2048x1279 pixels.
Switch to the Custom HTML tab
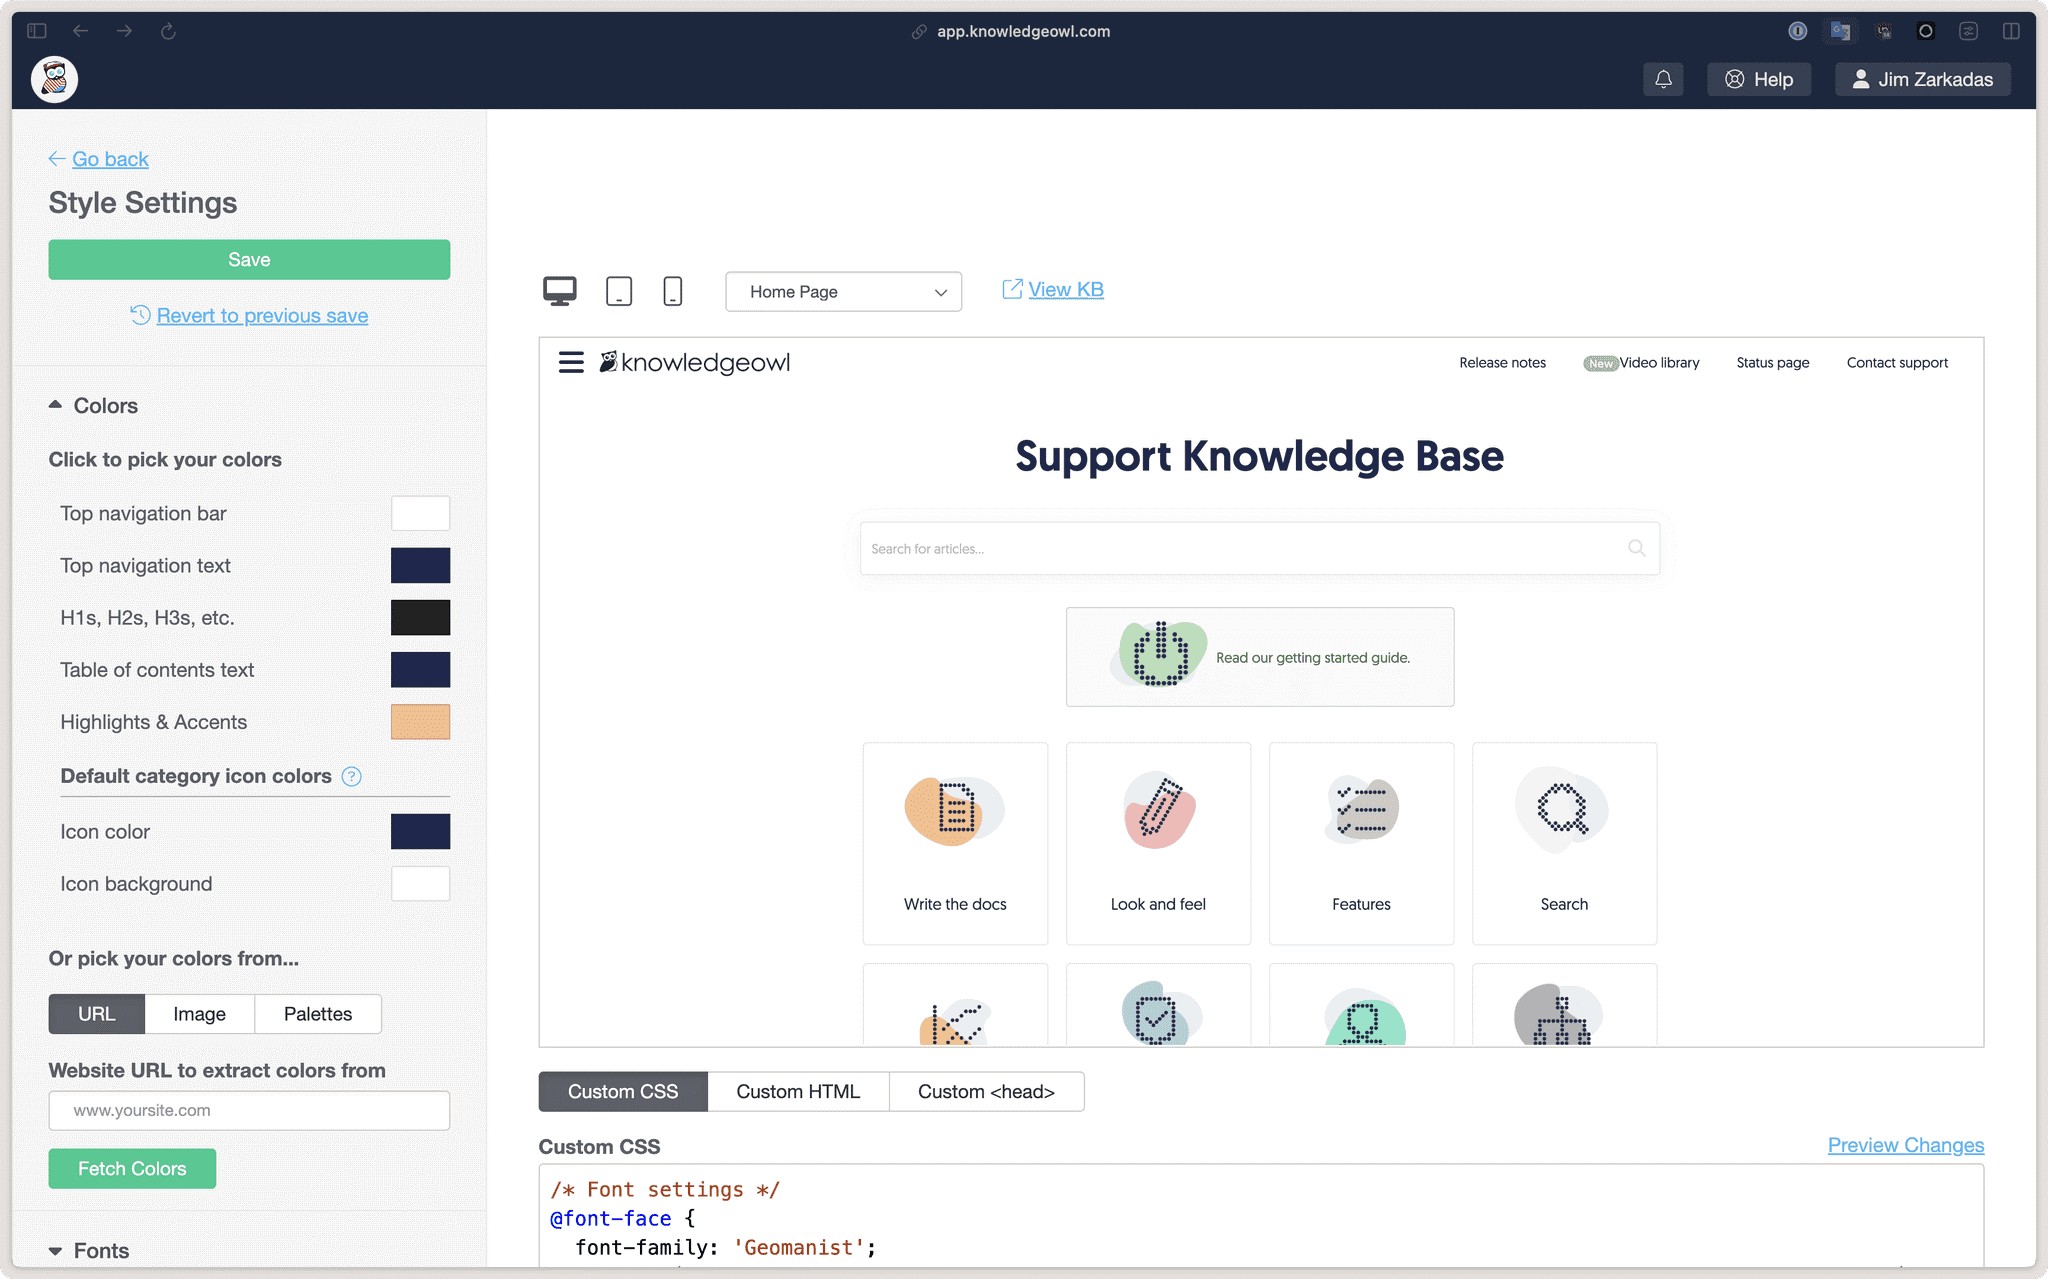[x=798, y=1091]
